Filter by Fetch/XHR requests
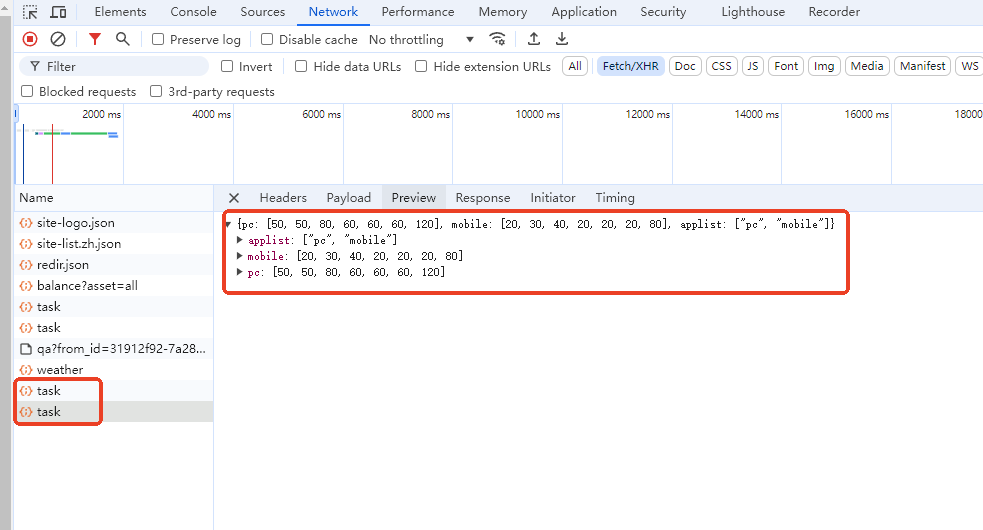The image size is (983, 530). (631, 66)
